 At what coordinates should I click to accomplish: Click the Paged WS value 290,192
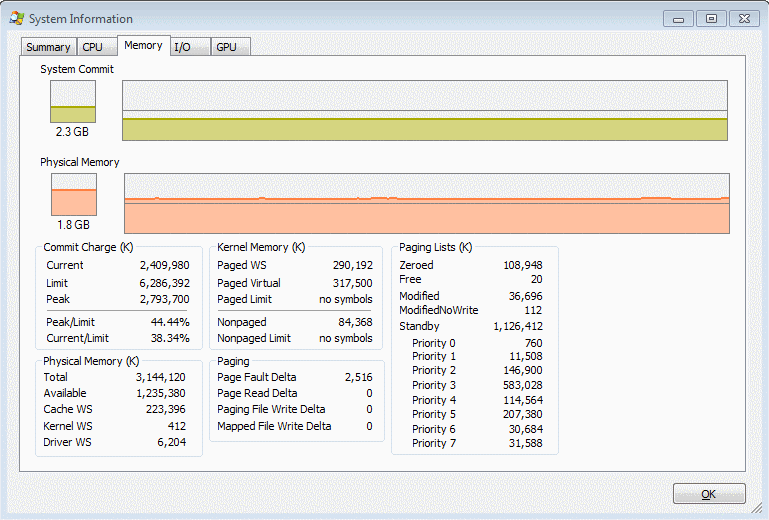click(x=353, y=265)
